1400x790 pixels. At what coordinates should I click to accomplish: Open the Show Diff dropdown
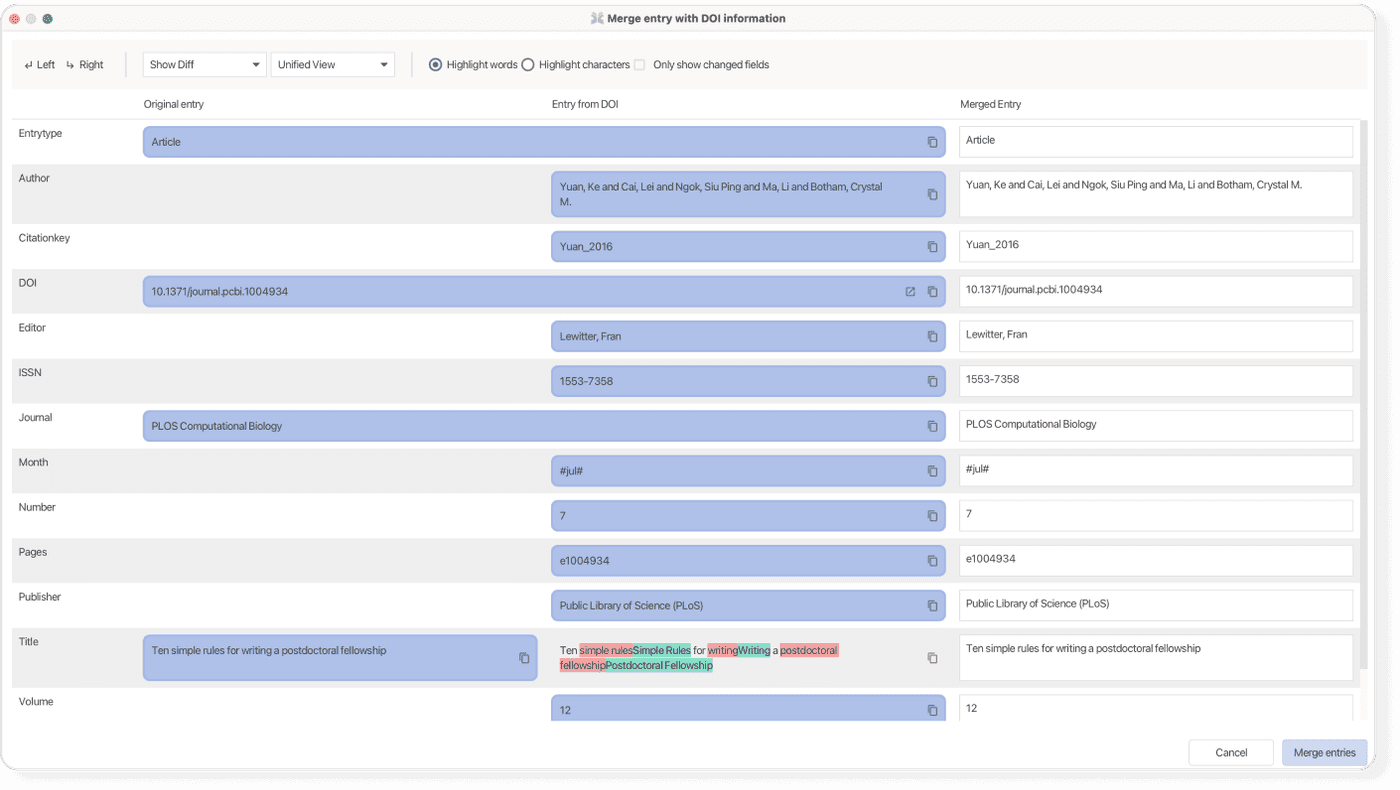click(204, 64)
